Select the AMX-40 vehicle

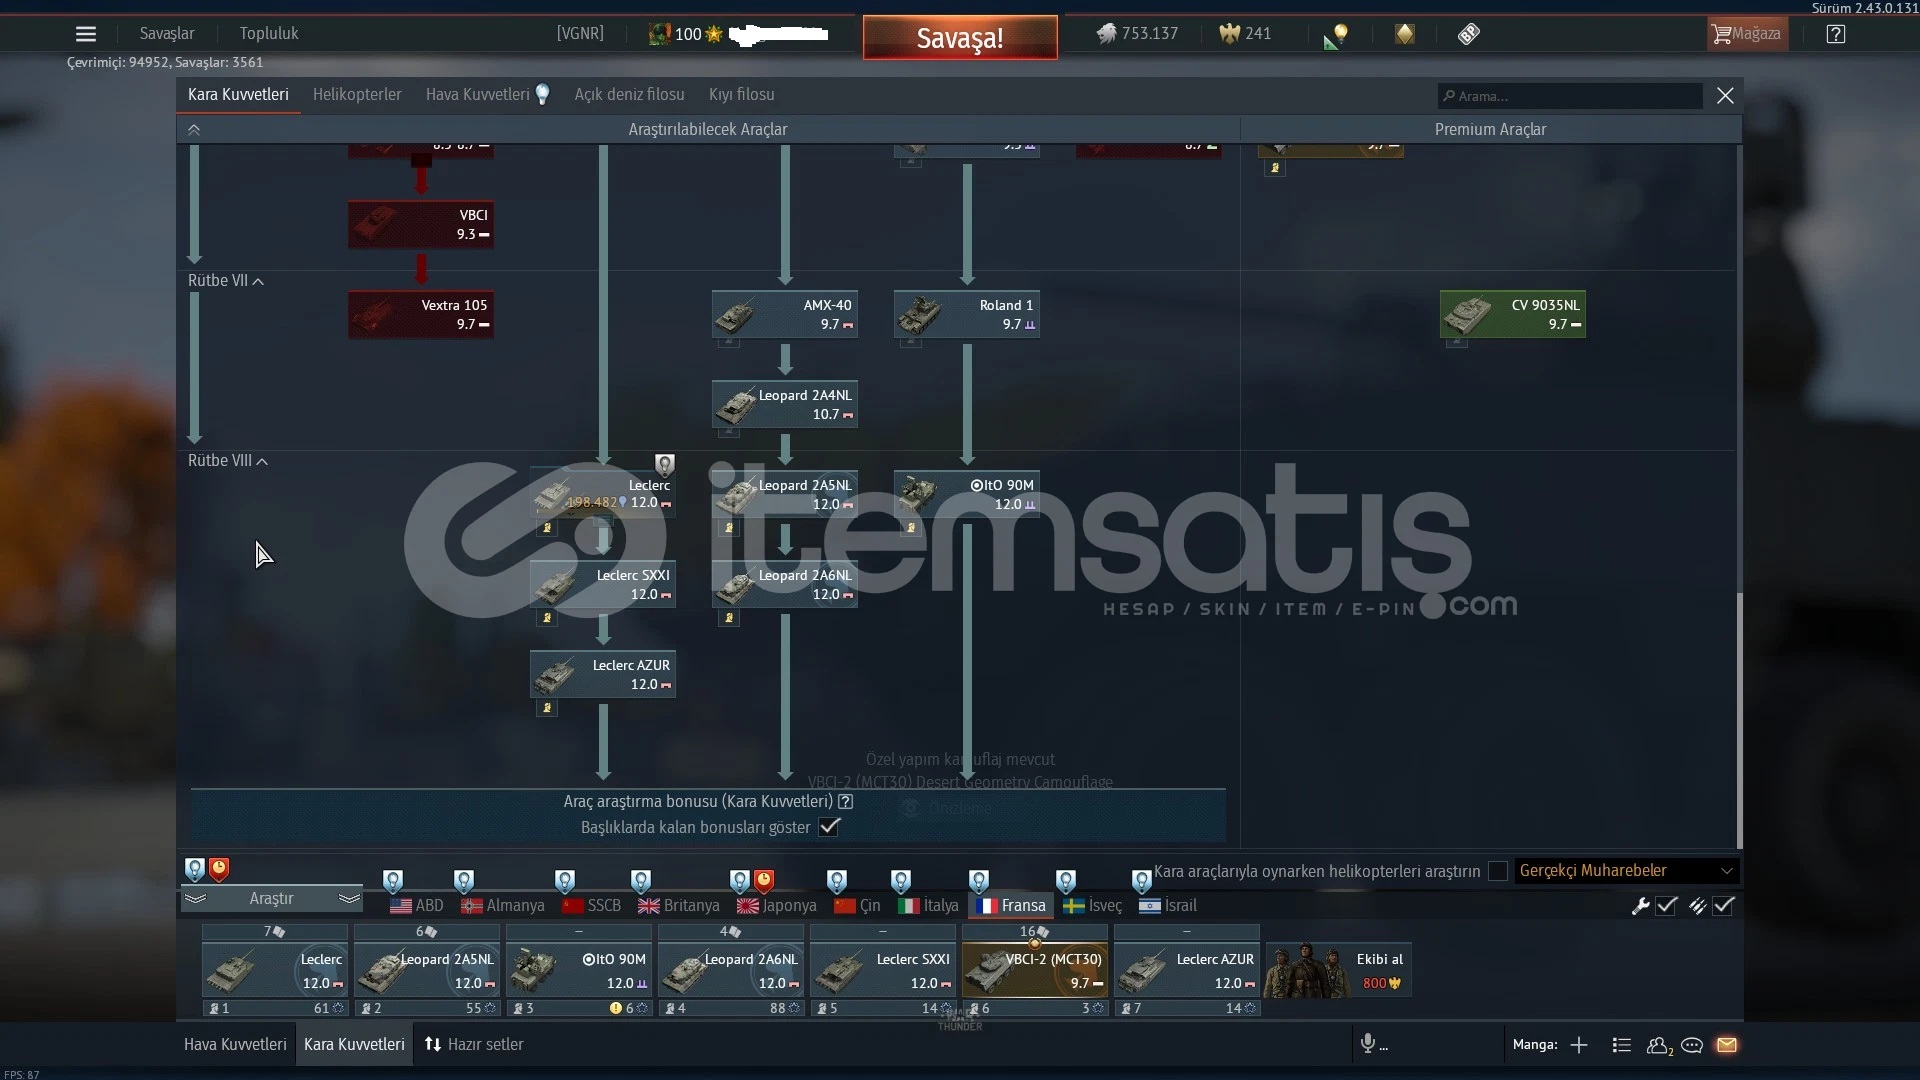pyautogui.click(x=785, y=314)
